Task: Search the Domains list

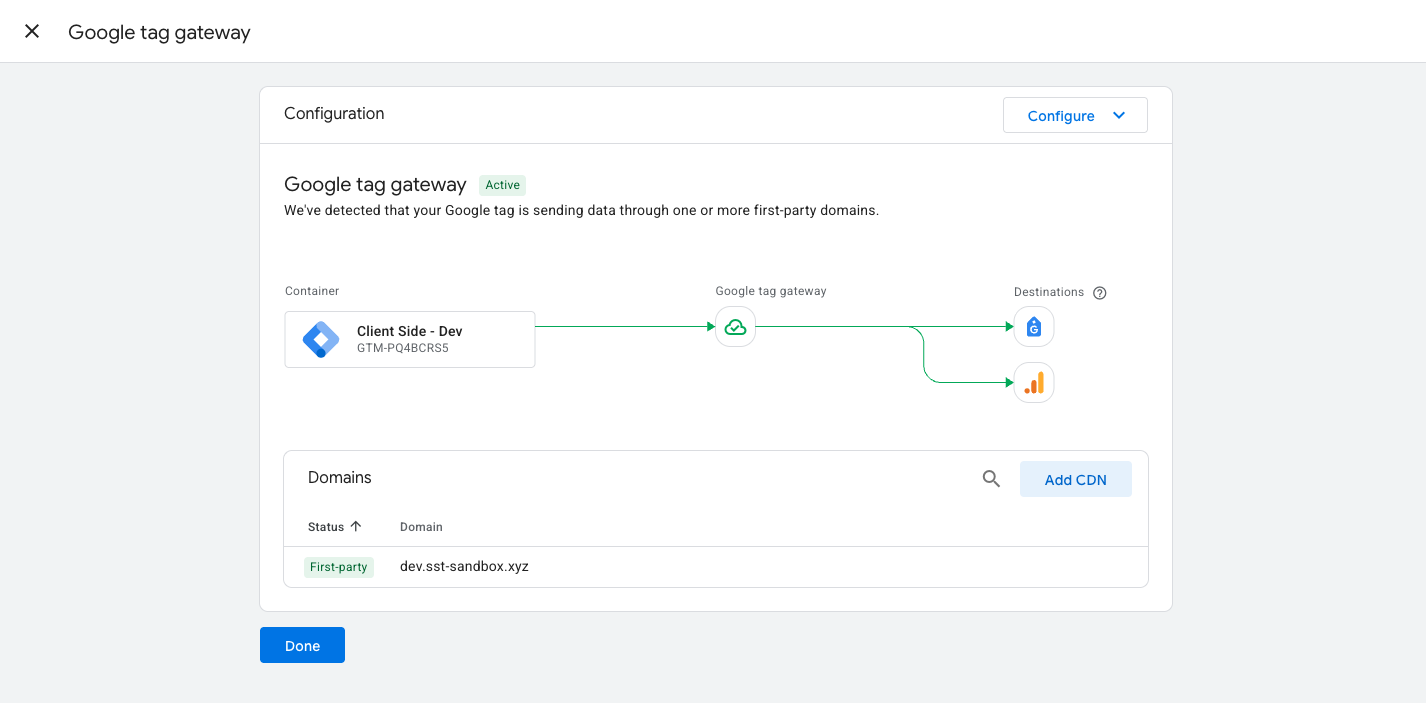Action: pyautogui.click(x=991, y=479)
